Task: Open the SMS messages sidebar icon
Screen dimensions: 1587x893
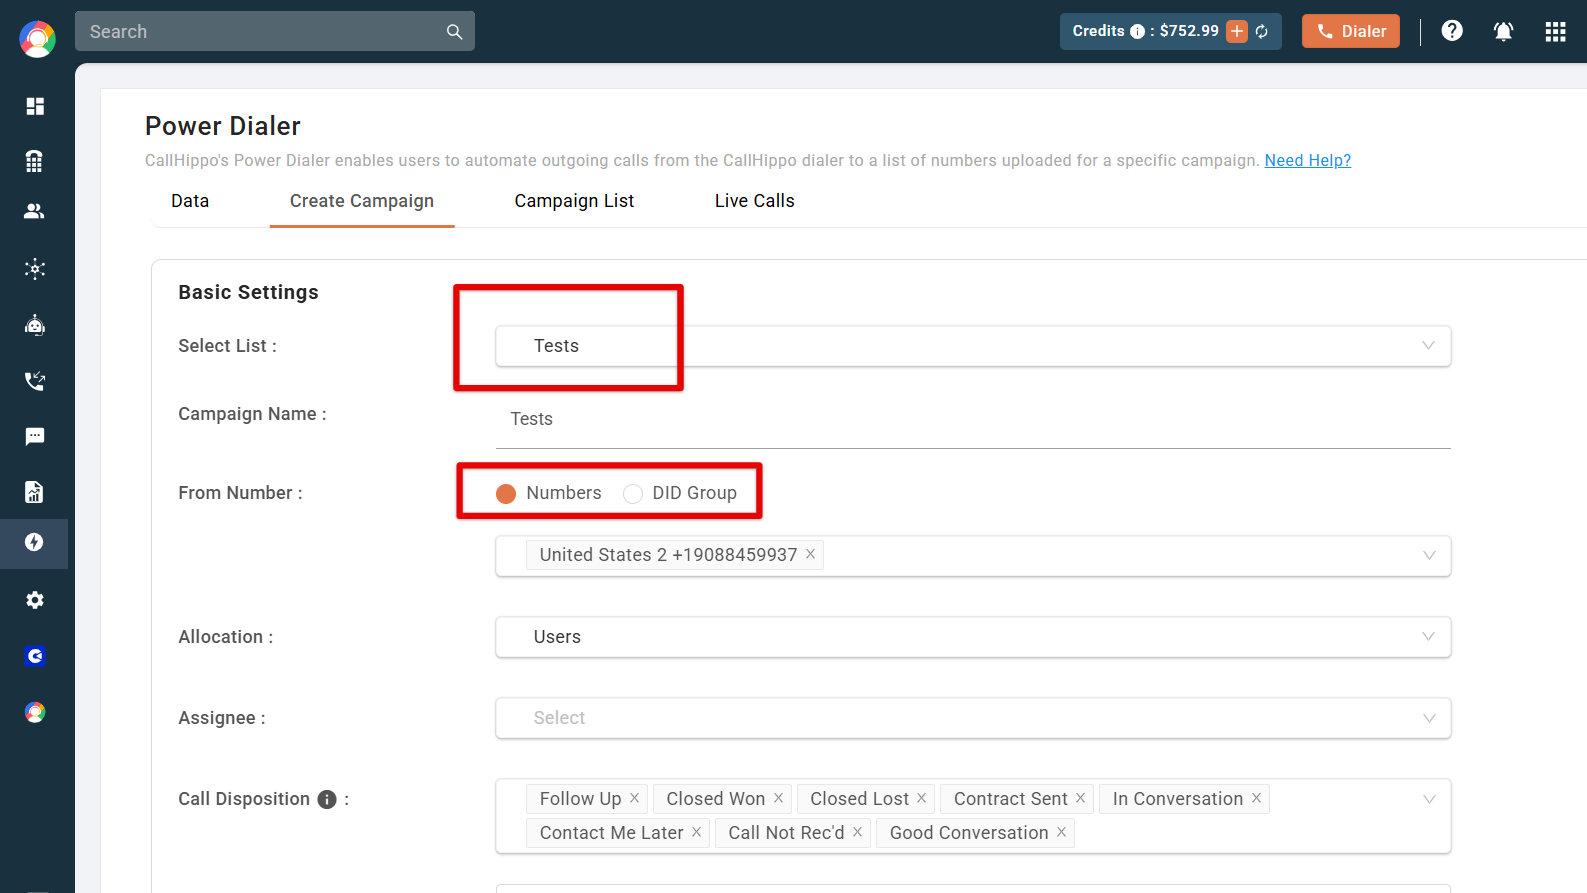Action: pyautogui.click(x=35, y=436)
